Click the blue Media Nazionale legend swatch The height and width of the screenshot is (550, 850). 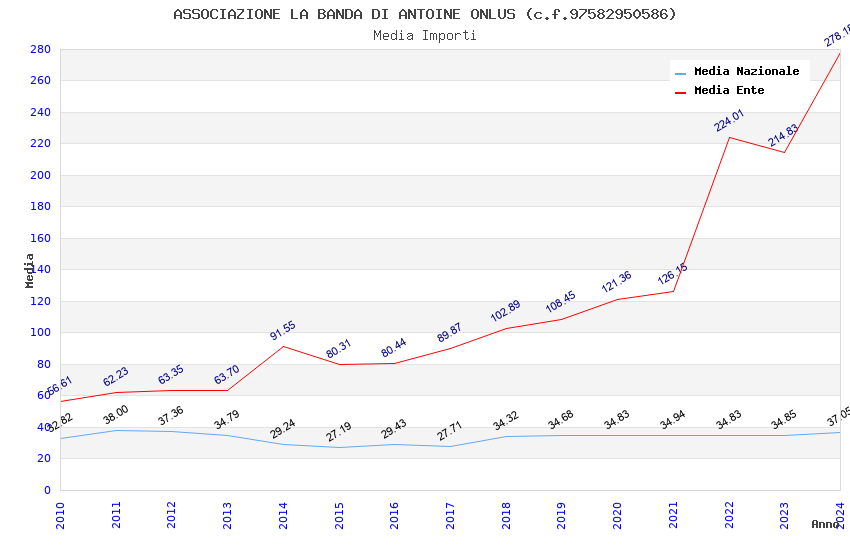point(680,74)
